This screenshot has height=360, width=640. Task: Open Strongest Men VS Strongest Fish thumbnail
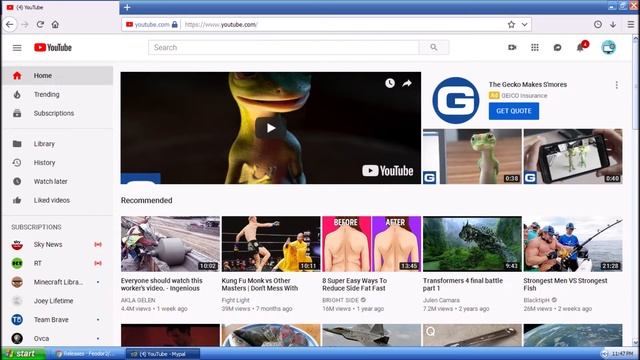[x=573, y=244]
